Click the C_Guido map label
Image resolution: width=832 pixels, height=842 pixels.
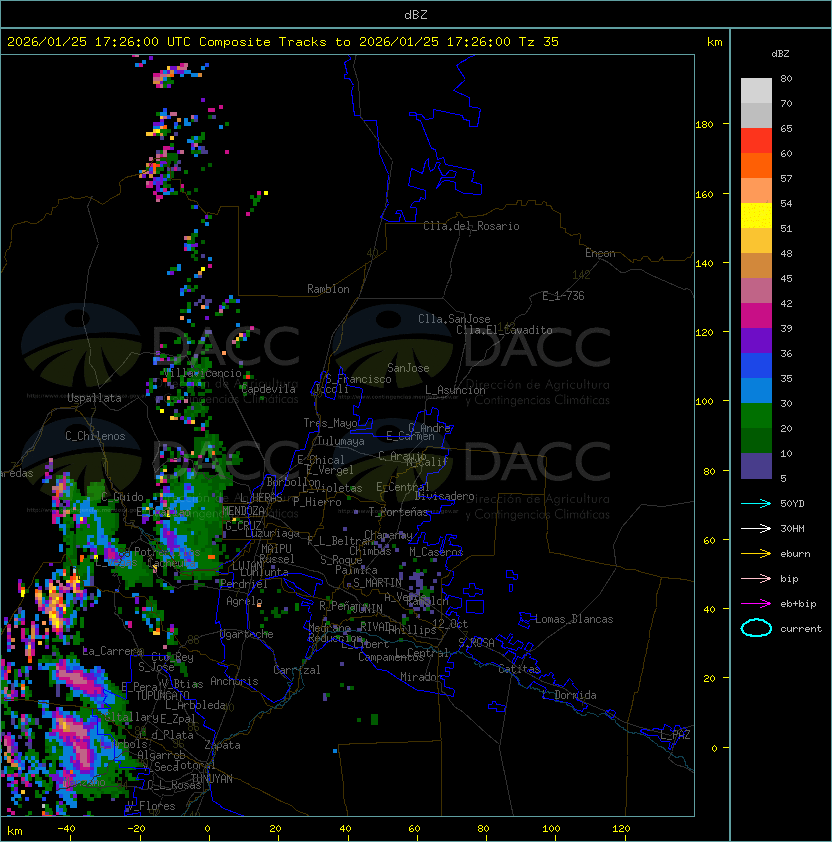pos(122,497)
